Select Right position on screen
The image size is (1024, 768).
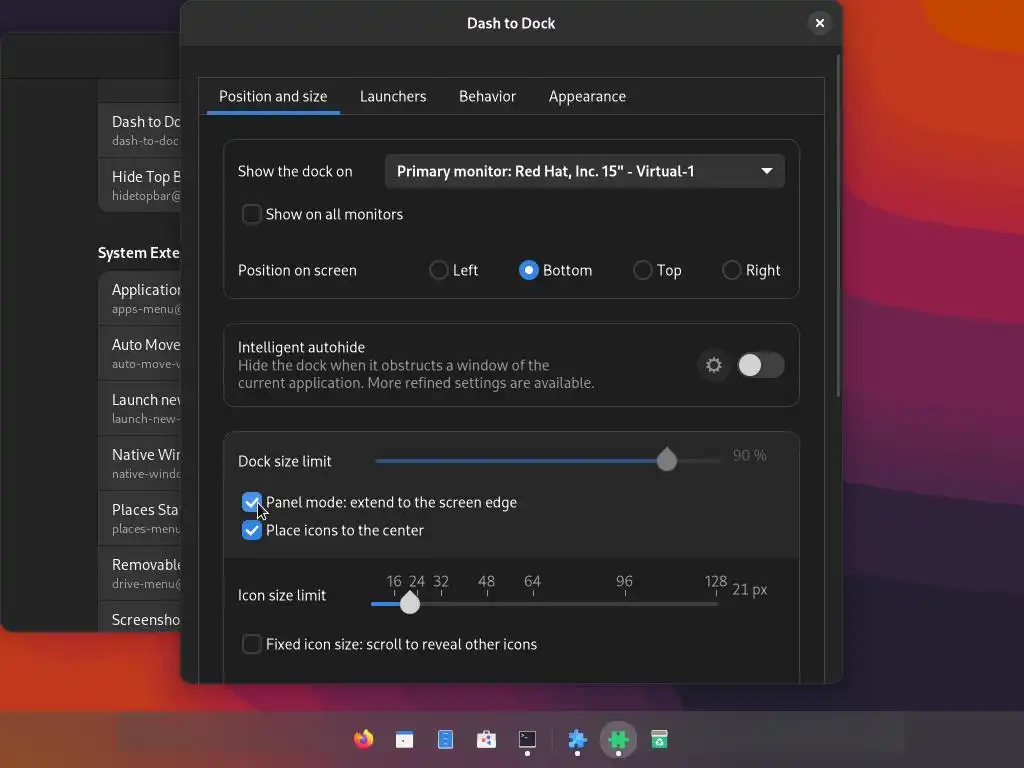tap(731, 270)
